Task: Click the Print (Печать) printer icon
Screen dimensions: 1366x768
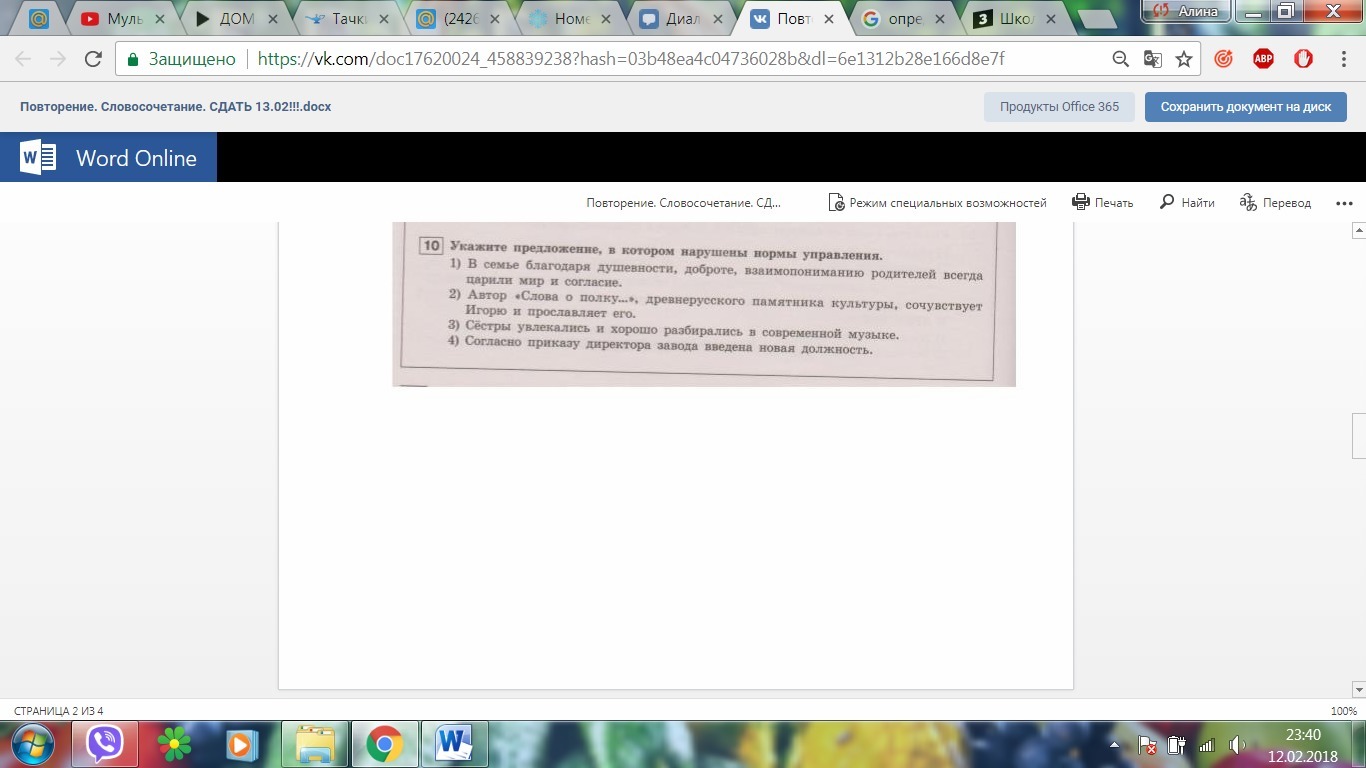Action: [x=1080, y=202]
